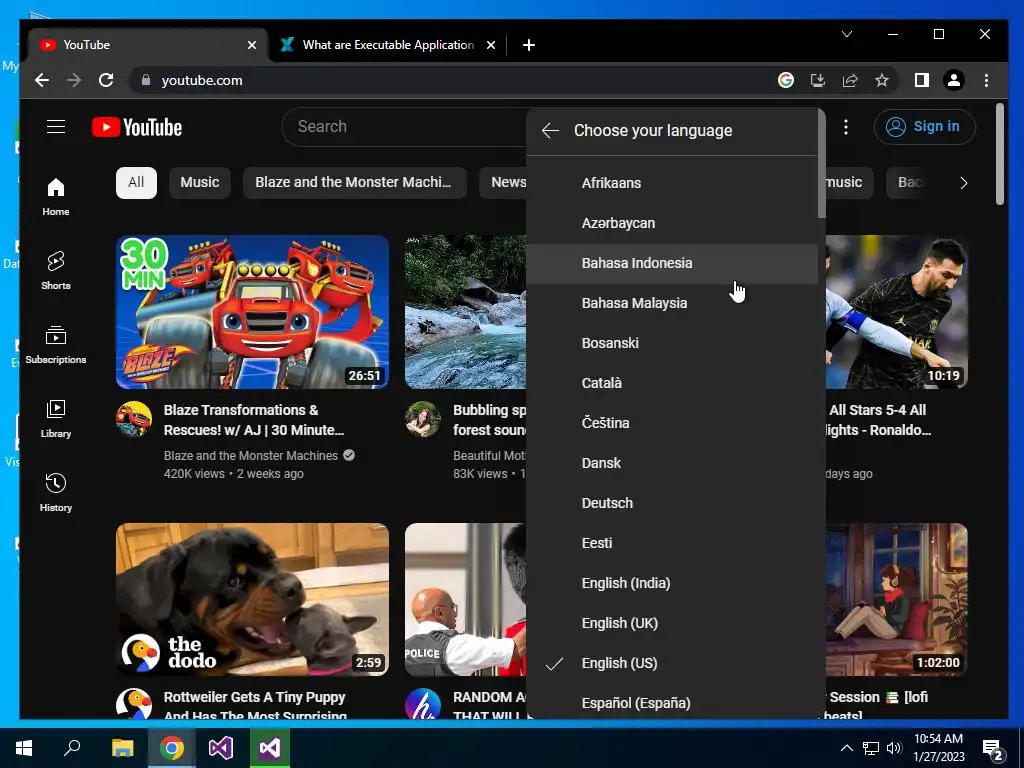Click YouTube page vertical scrollbar
Viewport: 1024px width, 768px height.
tap(1000, 154)
